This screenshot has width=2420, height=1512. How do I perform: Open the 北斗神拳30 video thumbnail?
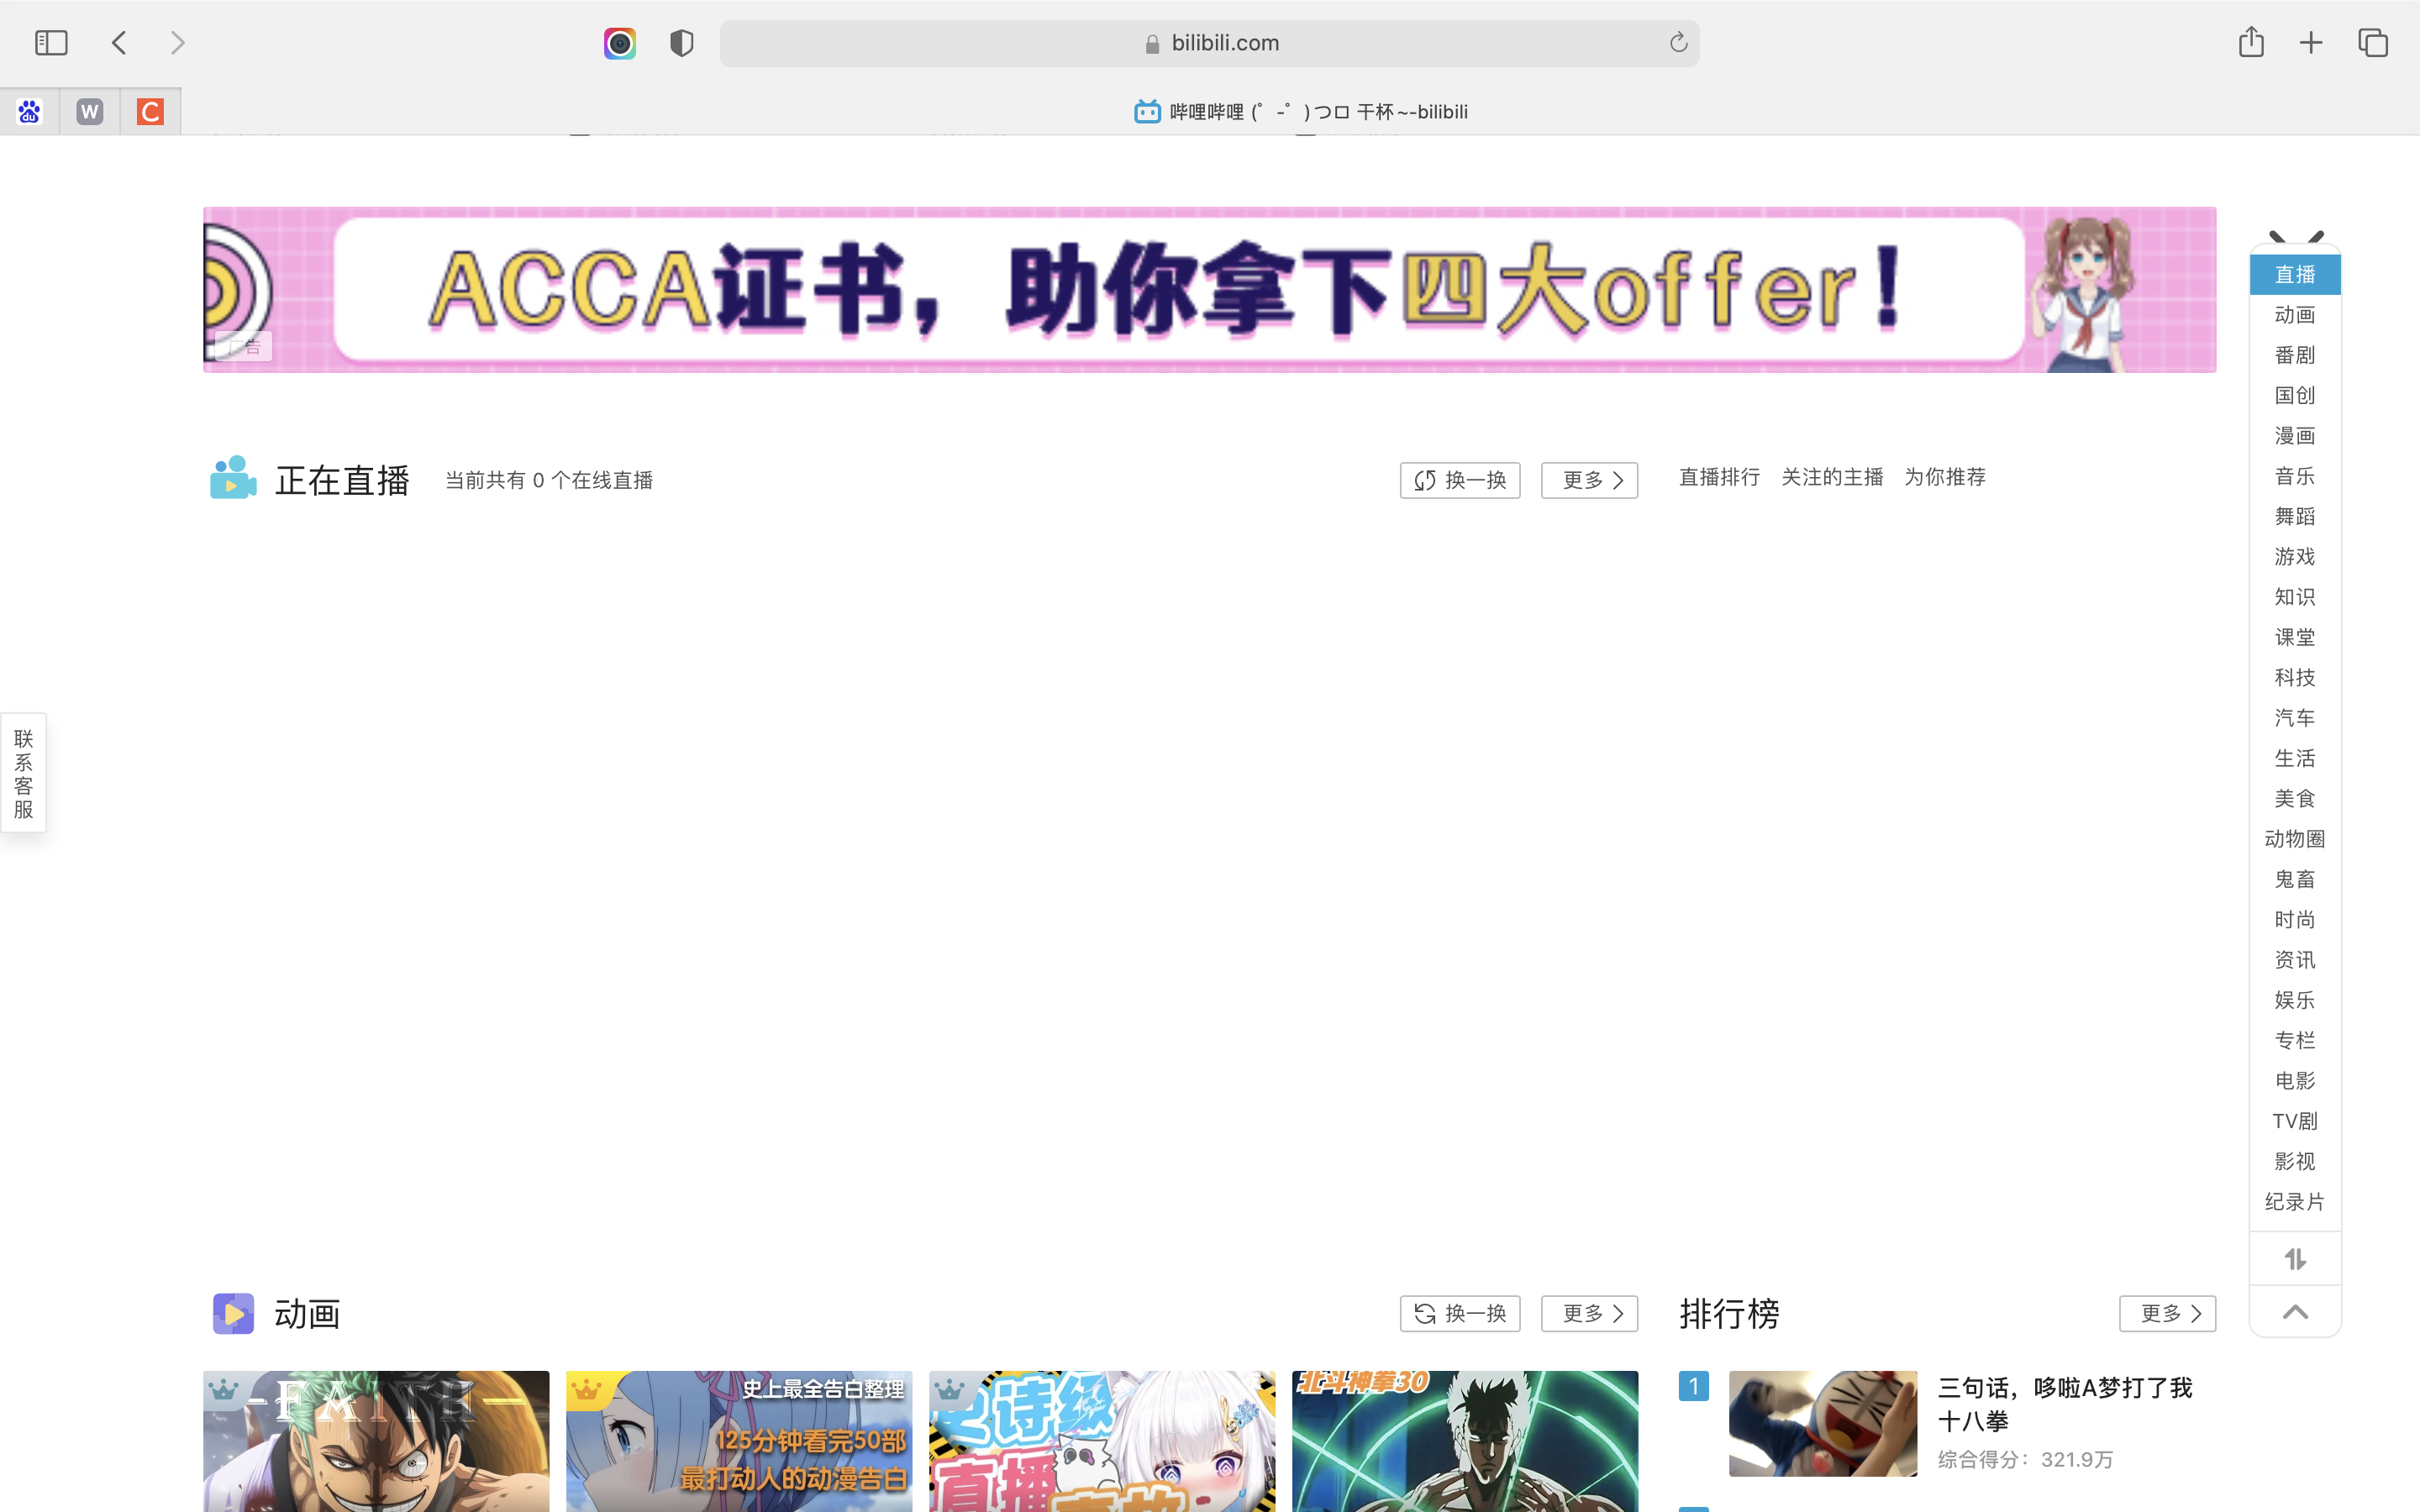[x=1465, y=1441]
